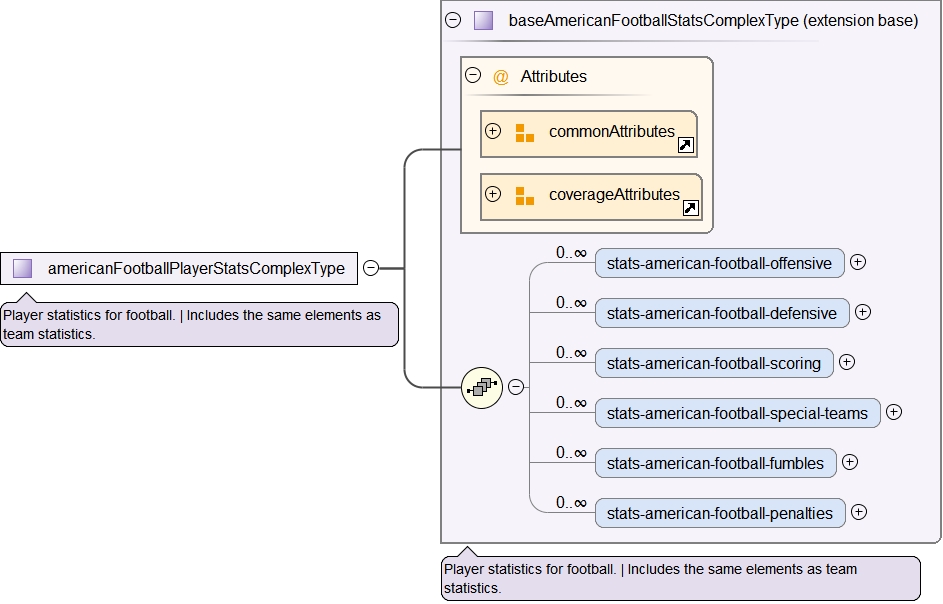Click the baseAmericanFootballStatsComplexType purple type icon
The height and width of the screenshot is (604, 943).
pos(484,20)
